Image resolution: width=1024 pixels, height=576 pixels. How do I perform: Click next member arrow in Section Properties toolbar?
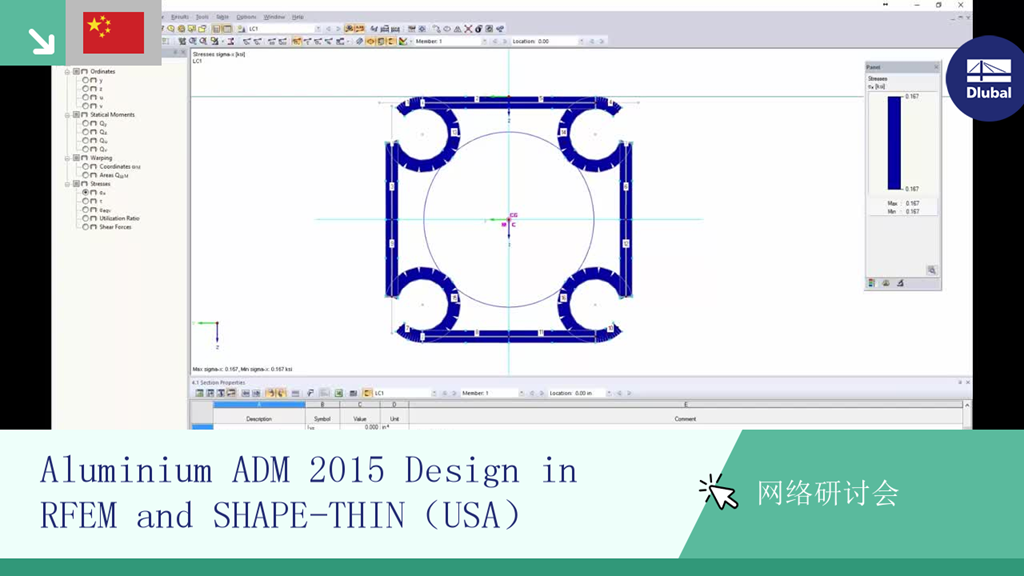point(541,393)
